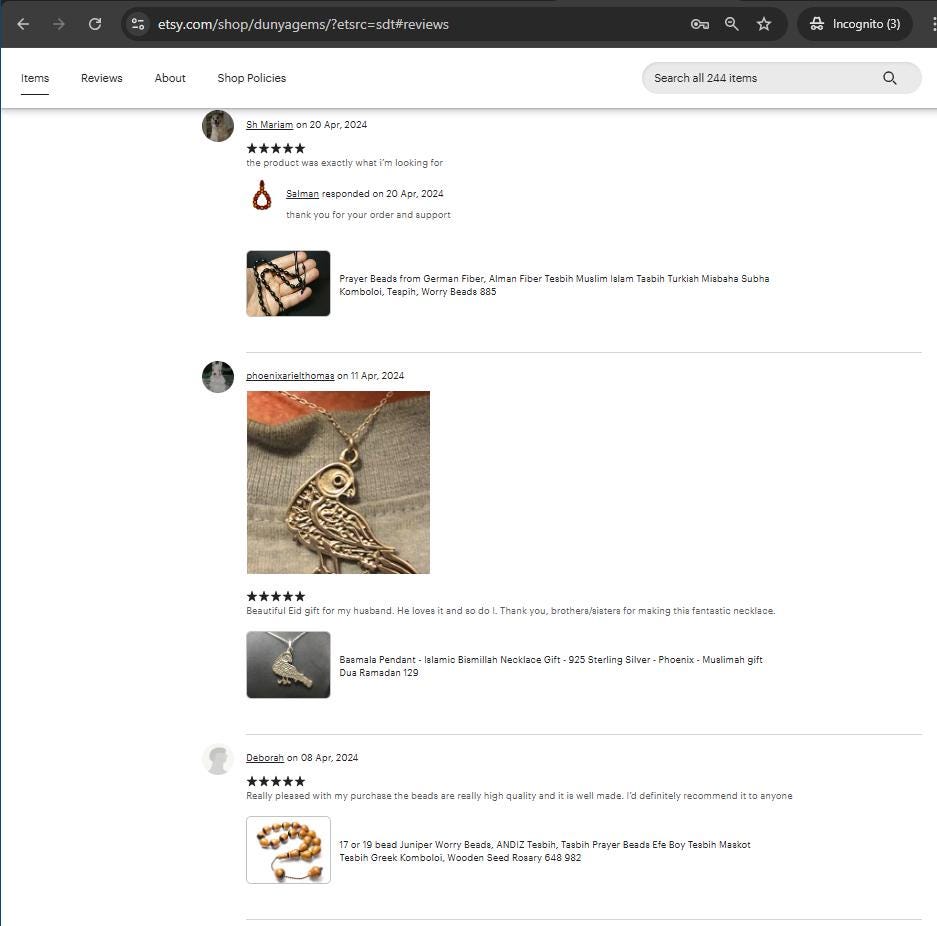Image resolution: width=937 pixels, height=926 pixels.
Task: Click 'responded on 20 Apr, 2024' text
Action: (x=382, y=194)
